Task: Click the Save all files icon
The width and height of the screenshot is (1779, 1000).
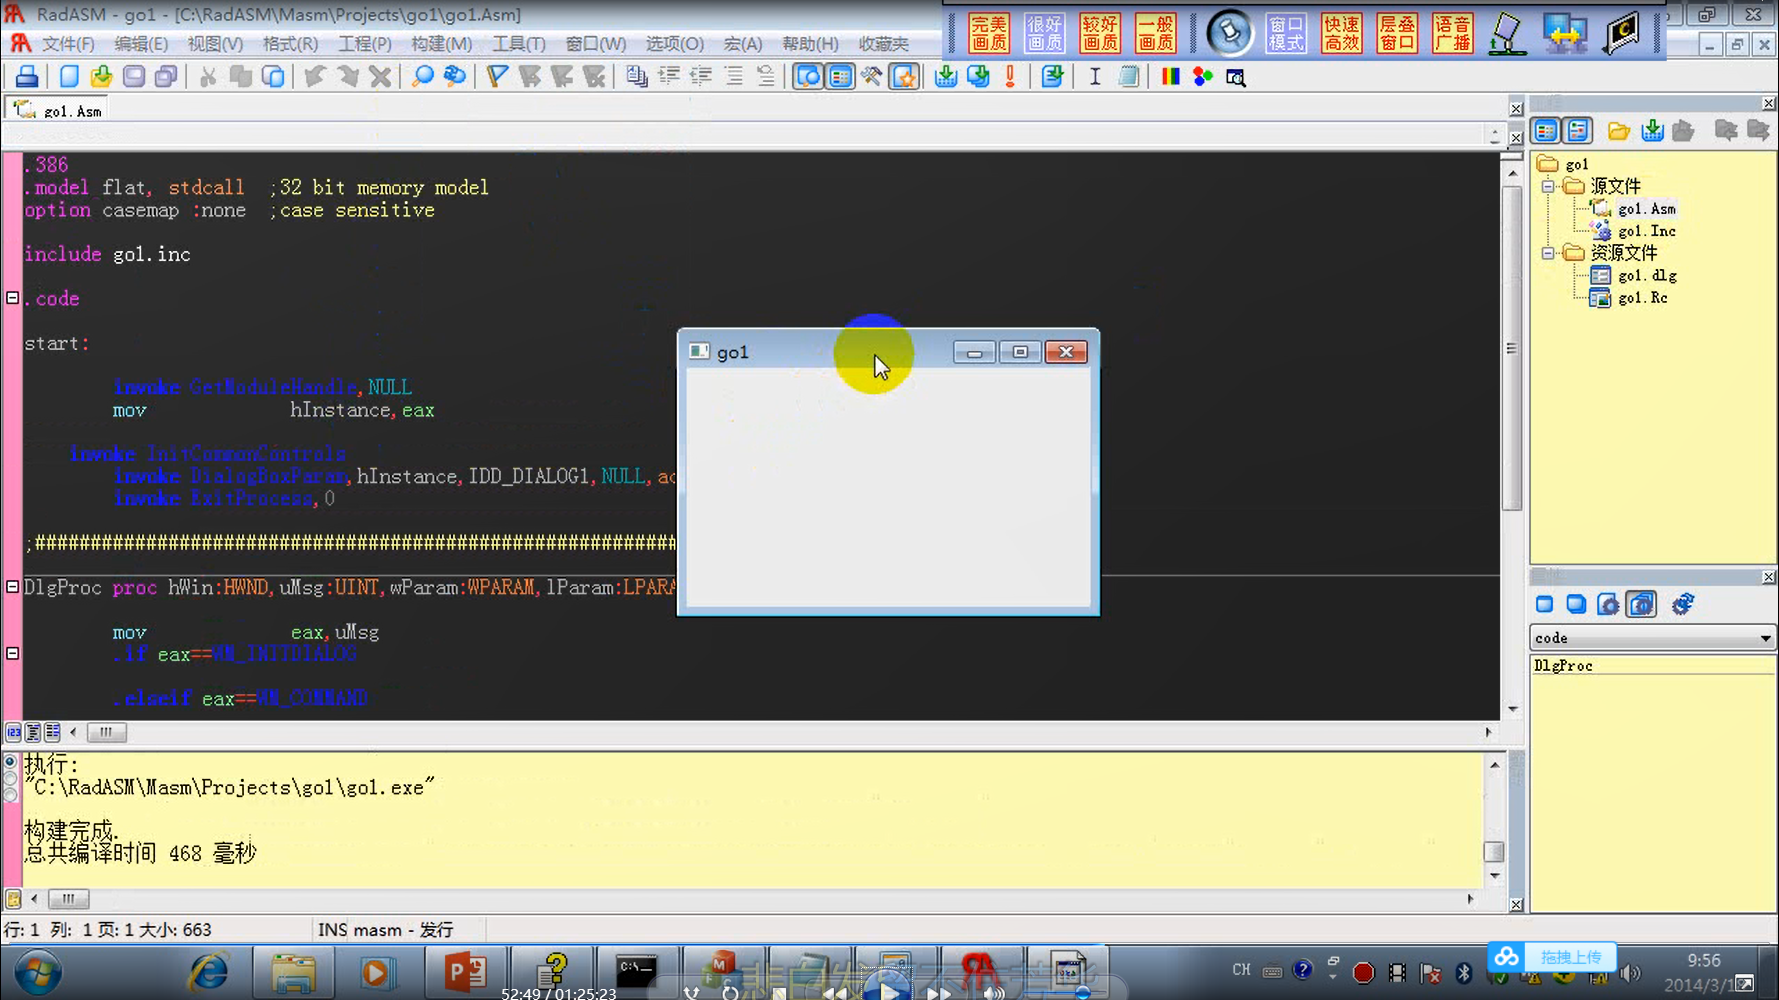Action: pos(166,77)
